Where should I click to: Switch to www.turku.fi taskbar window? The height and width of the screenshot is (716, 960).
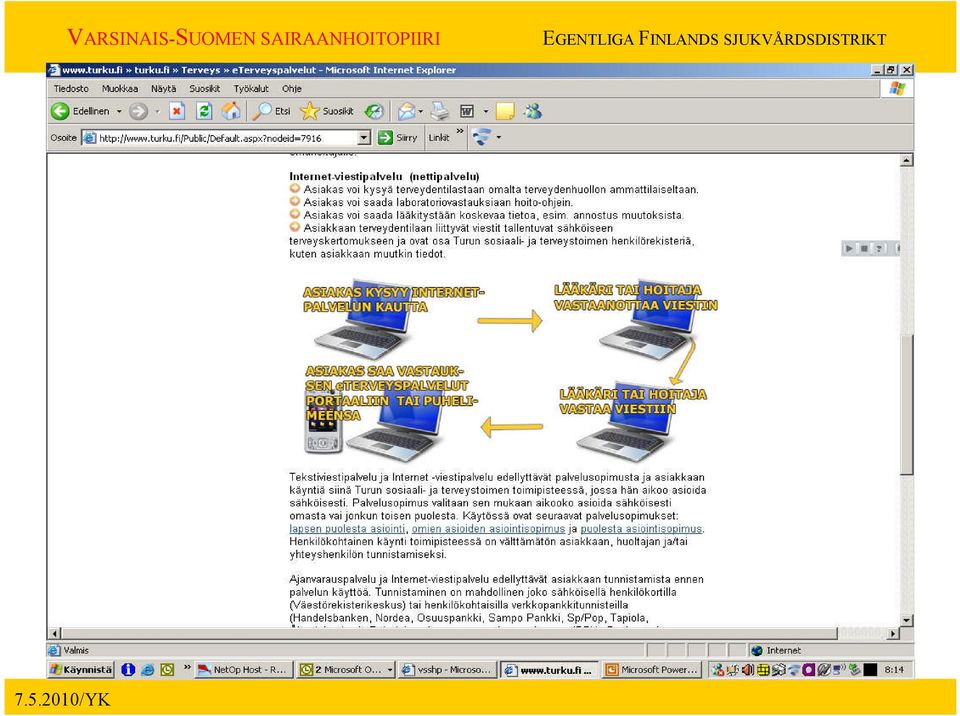pyautogui.click(x=549, y=669)
